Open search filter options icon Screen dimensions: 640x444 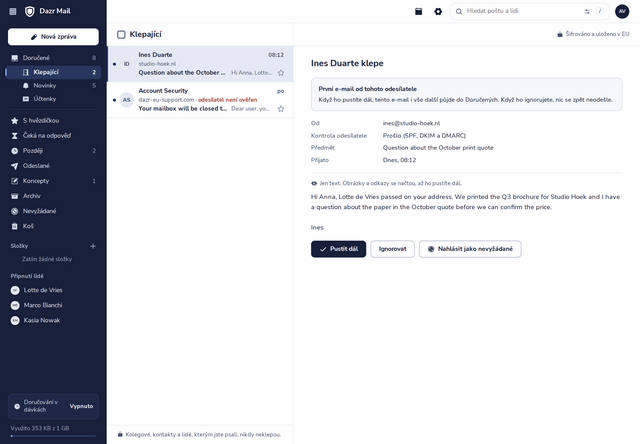pyautogui.click(x=587, y=11)
